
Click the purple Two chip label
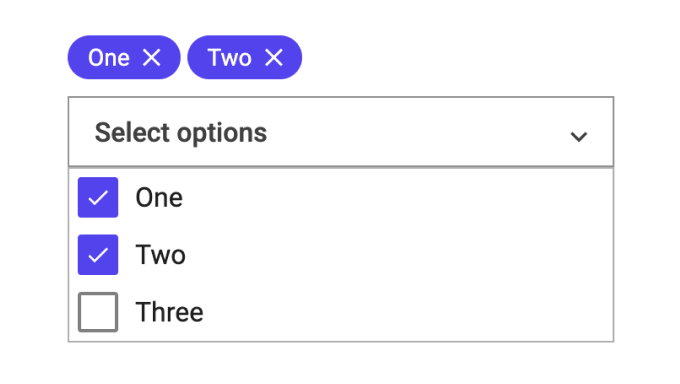pyautogui.click(x=229, y=58)
